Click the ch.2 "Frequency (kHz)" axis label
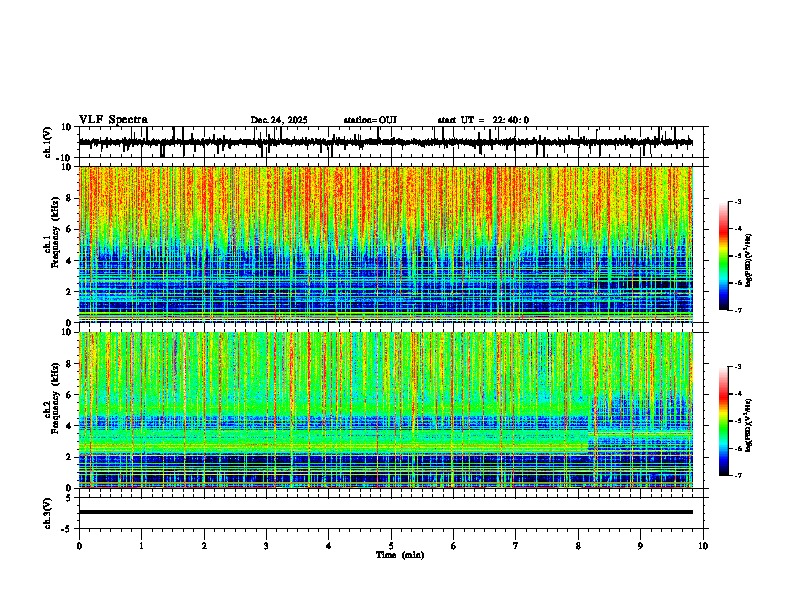The width and height of the screenshot is (792, 612). tap(55, 398)
